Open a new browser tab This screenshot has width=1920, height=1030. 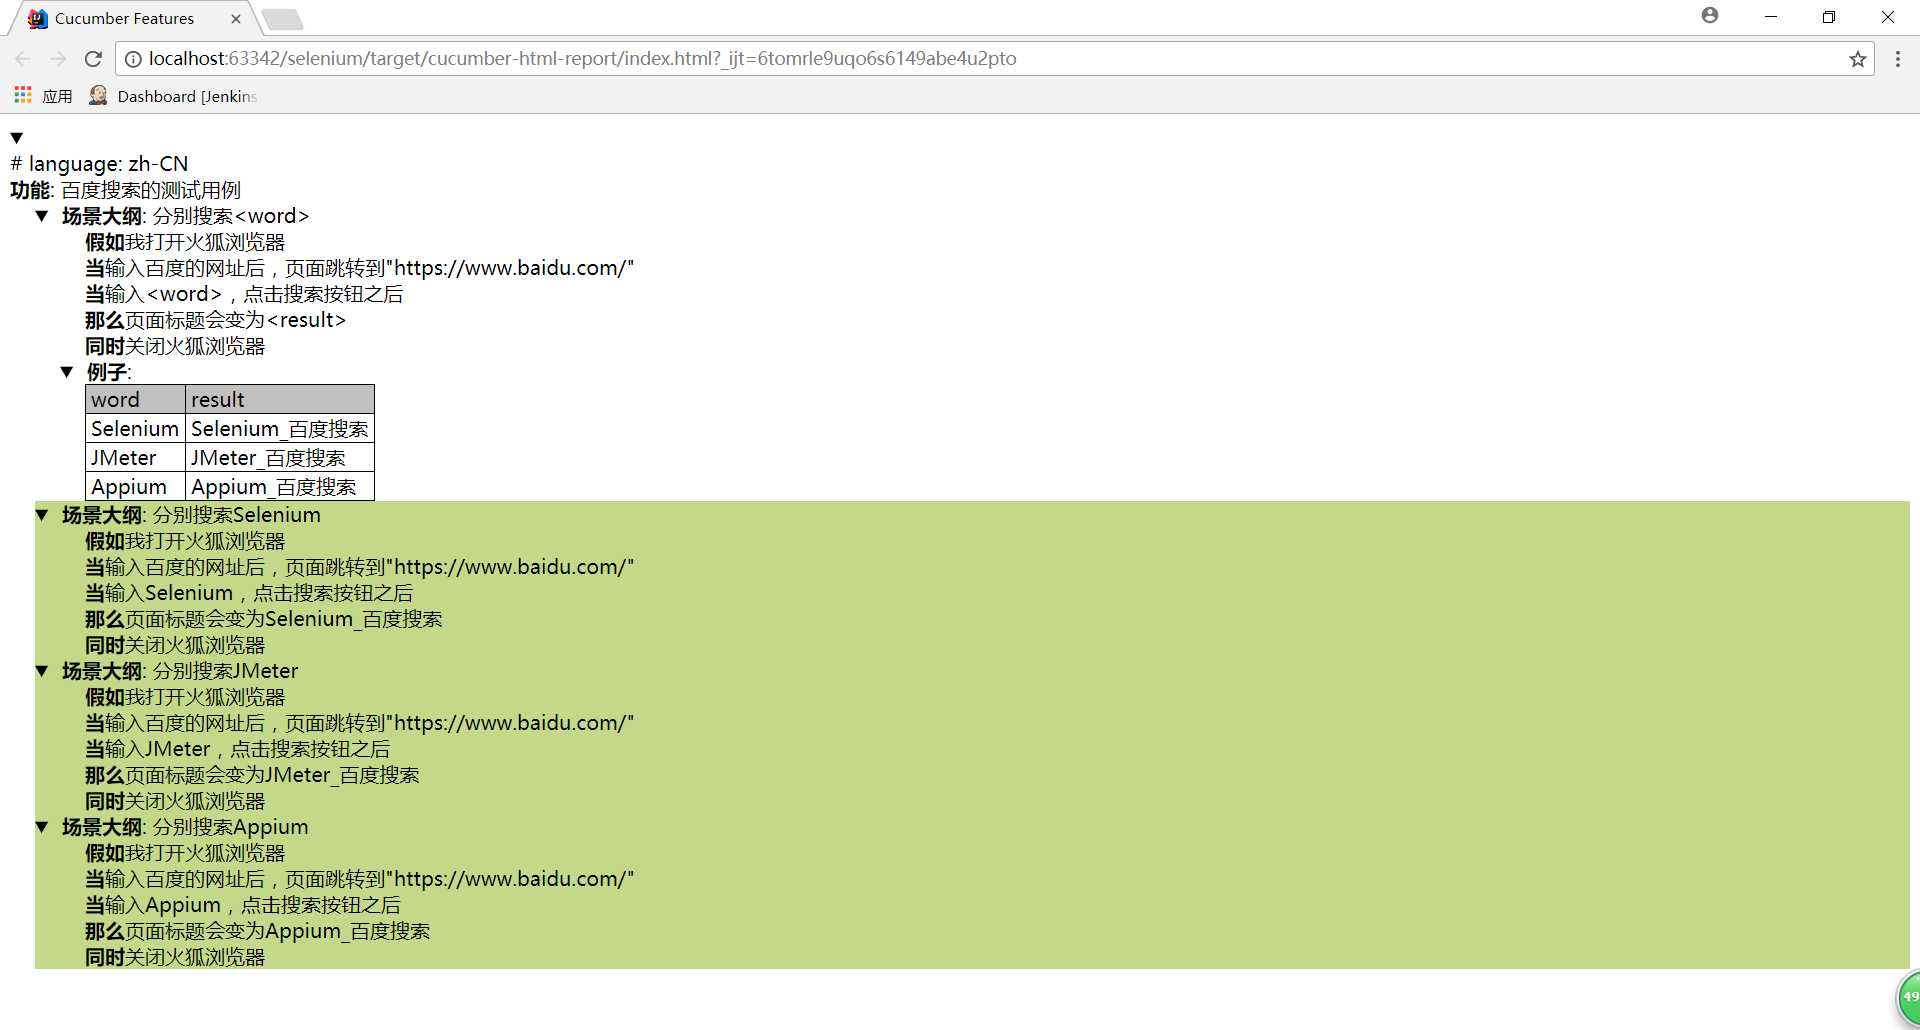tap(283, 19)
